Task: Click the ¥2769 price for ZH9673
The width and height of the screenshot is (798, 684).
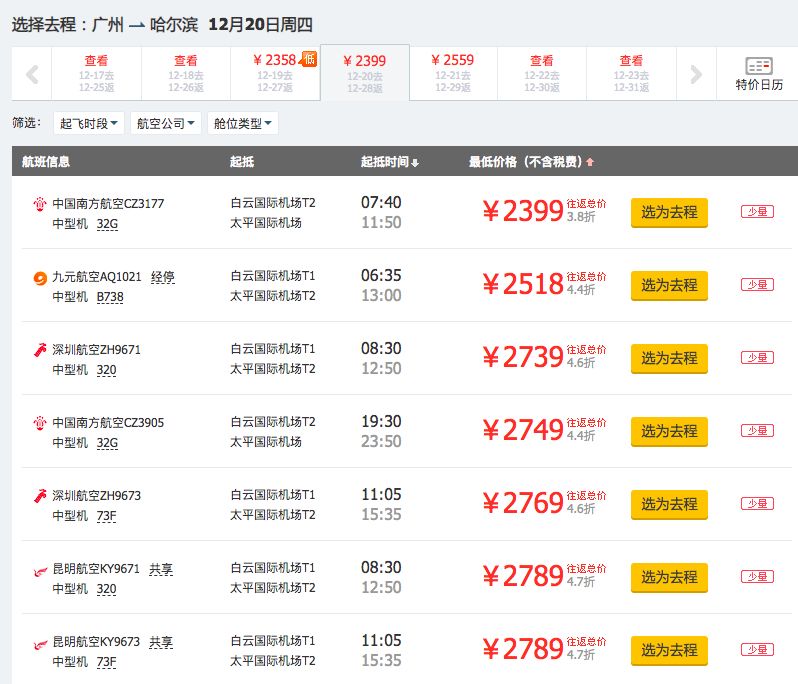Action: click(523, 503)
